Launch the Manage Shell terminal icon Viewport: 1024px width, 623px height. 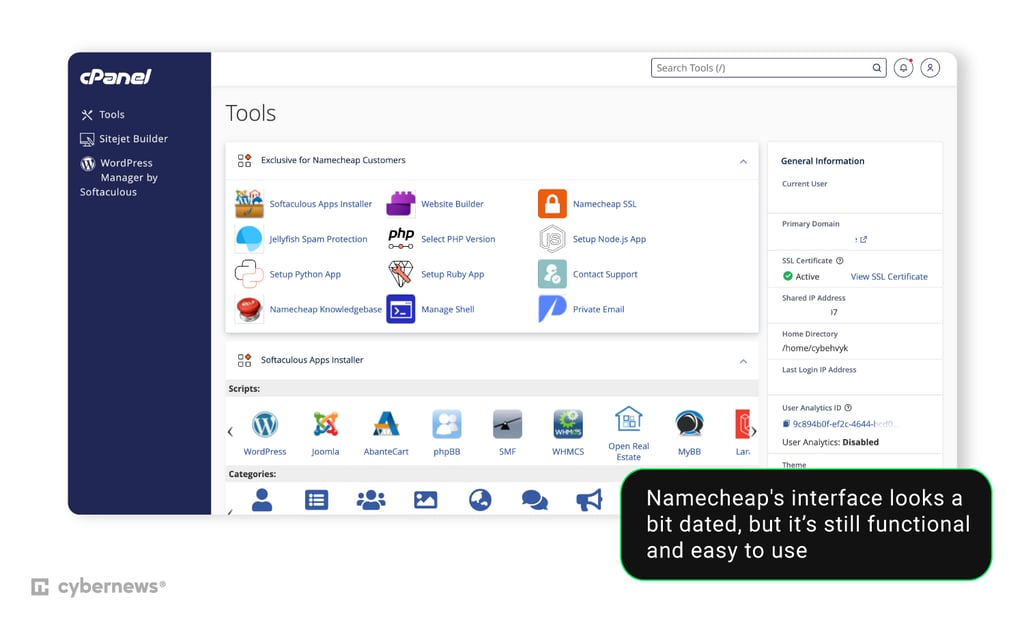[400, 310]
